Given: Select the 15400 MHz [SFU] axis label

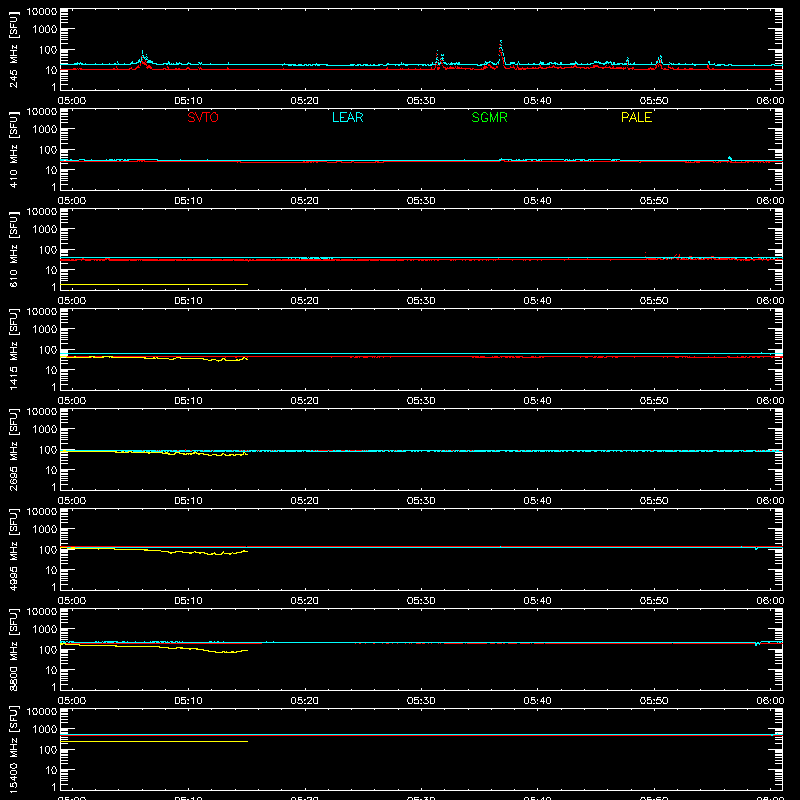Looking at the screenshot, I should tap(13, 749).
